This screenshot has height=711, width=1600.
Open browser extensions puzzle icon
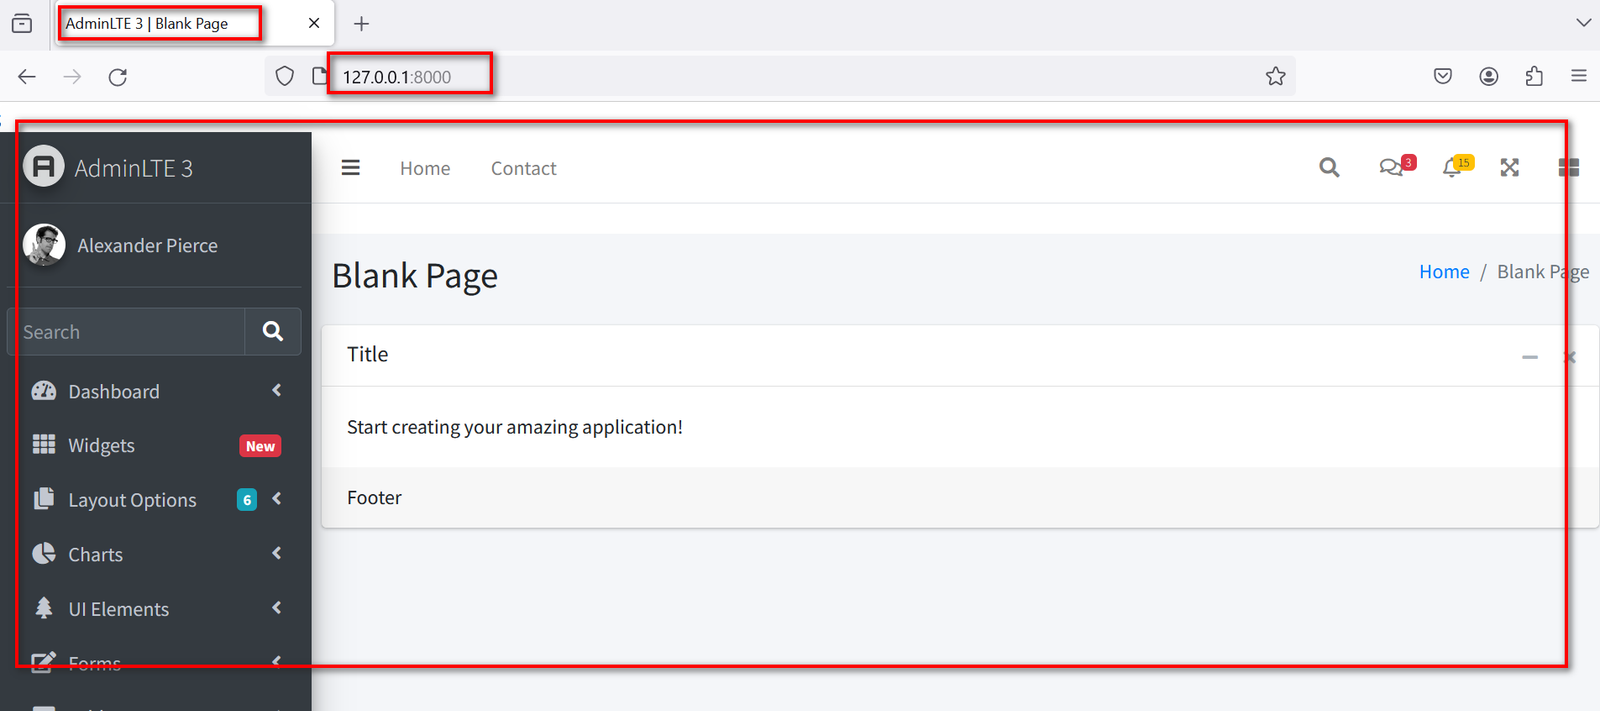[x=1534, y=77]
